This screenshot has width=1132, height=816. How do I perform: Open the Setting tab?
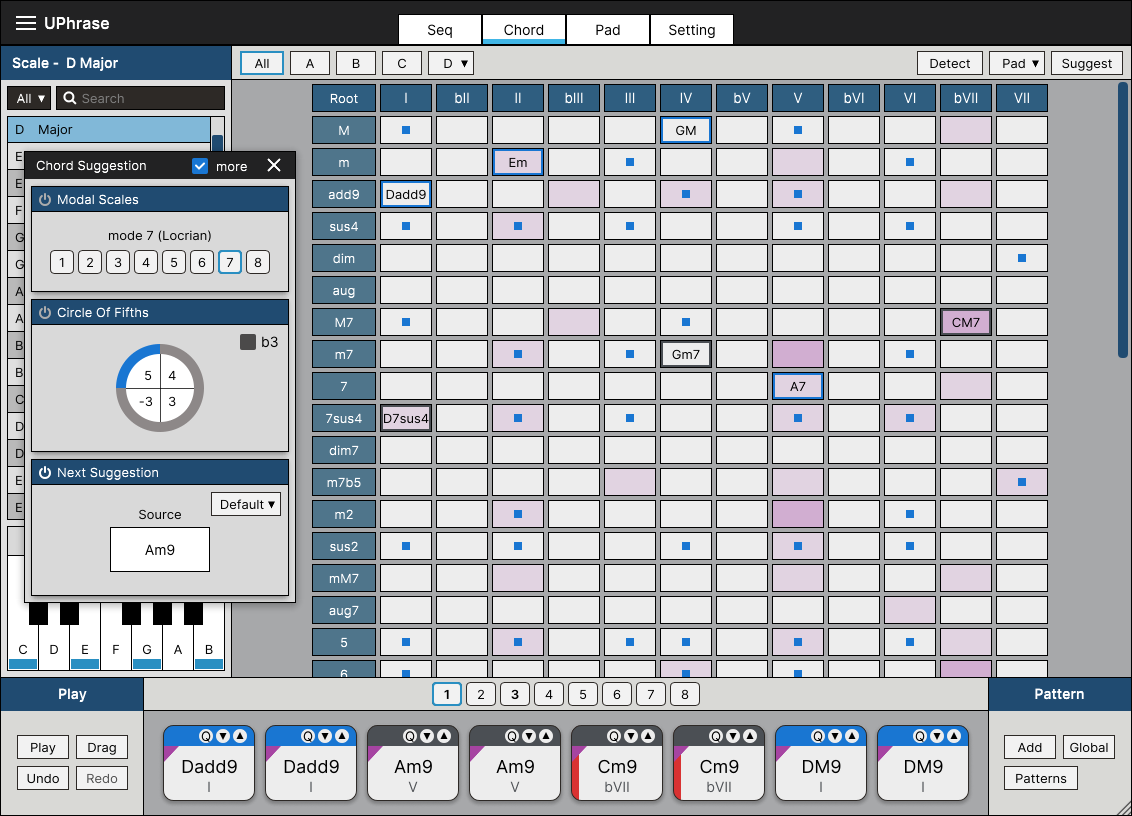click(x=692, y=30)
